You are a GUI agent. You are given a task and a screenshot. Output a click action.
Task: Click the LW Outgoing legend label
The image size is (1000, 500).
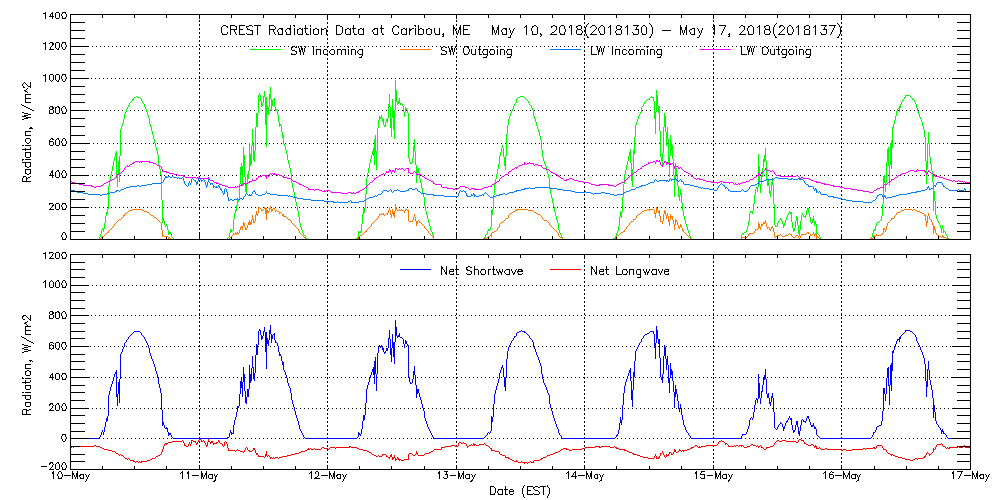[776, 52]
